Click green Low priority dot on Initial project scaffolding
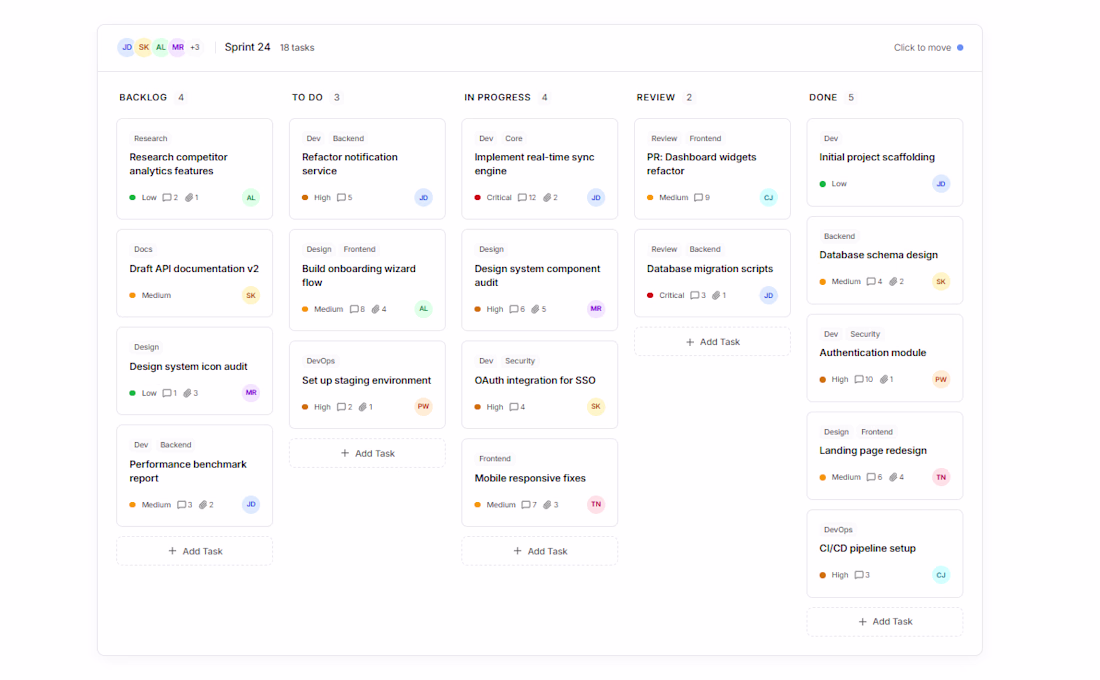This screenshot has height=680, width=1100. [823, 184]
